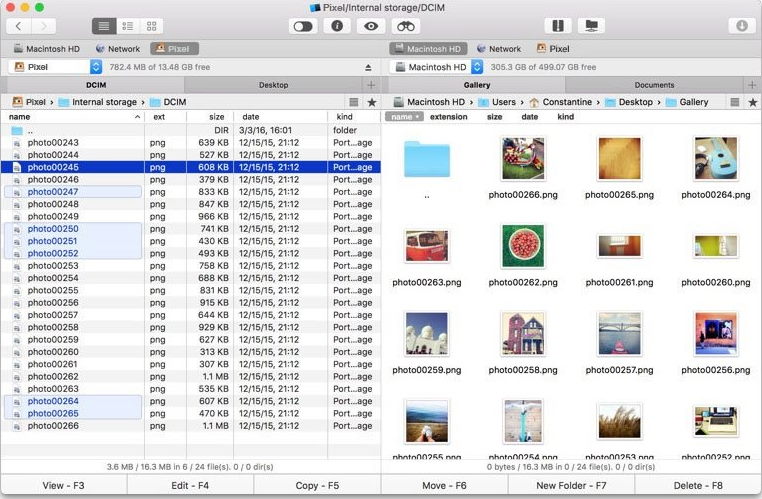Sort left panel by size column
Image resolution: width=762 pixels, height=499 pixels.
coord(210,117)
